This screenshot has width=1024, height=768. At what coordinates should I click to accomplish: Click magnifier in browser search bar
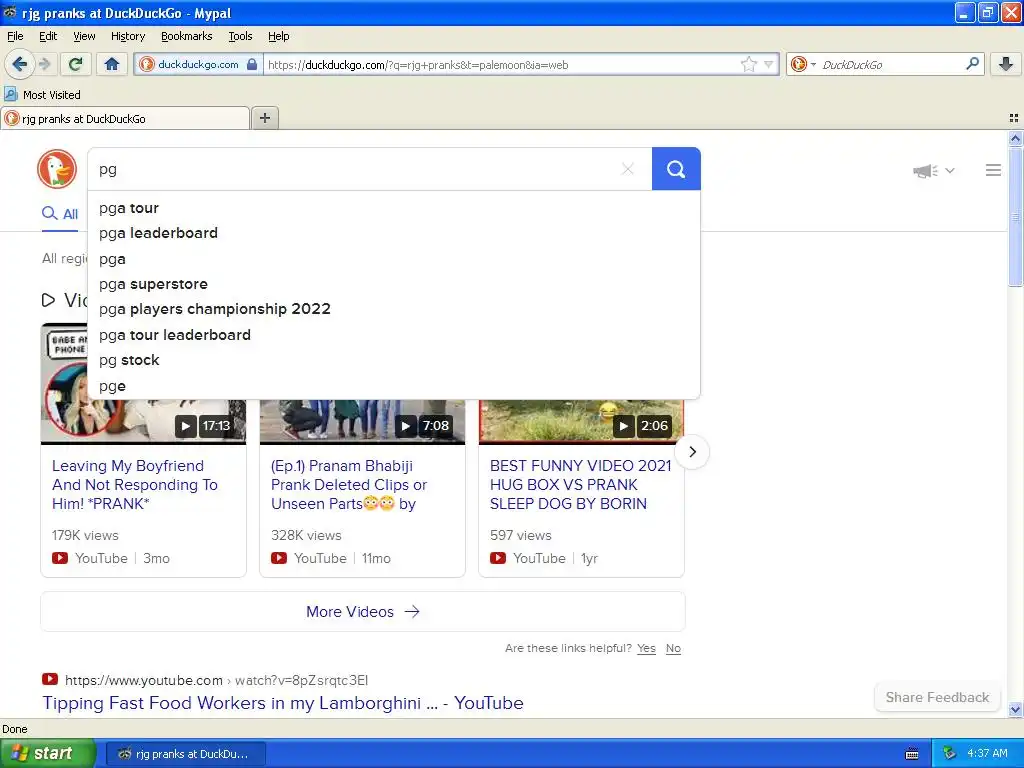[x=972, y=63]
